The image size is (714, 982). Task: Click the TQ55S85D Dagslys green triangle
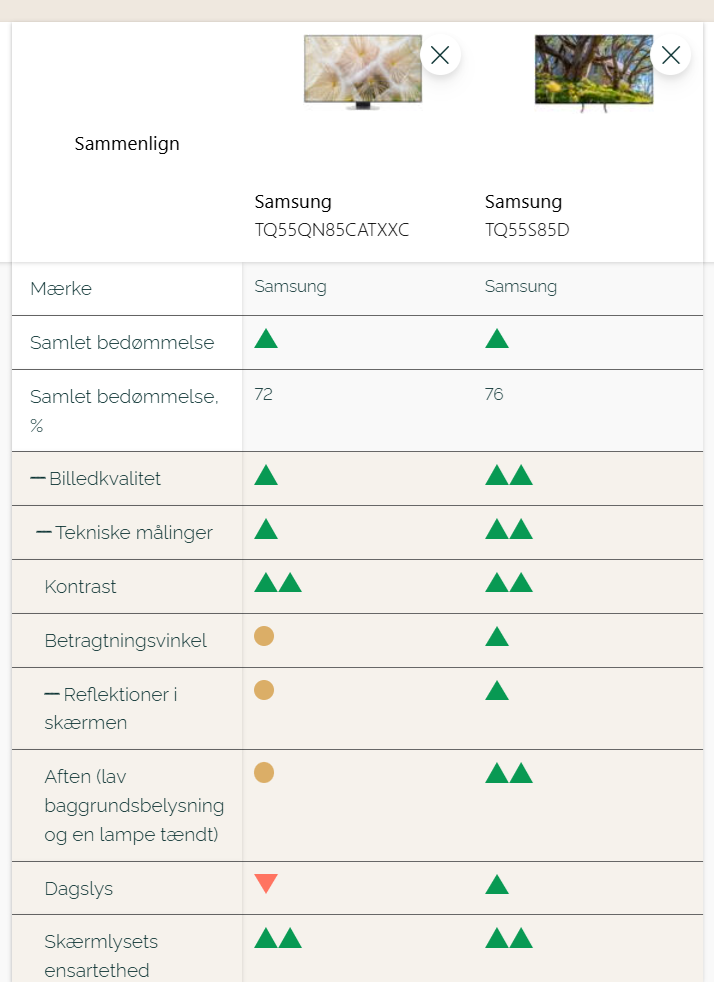[497, 884]
